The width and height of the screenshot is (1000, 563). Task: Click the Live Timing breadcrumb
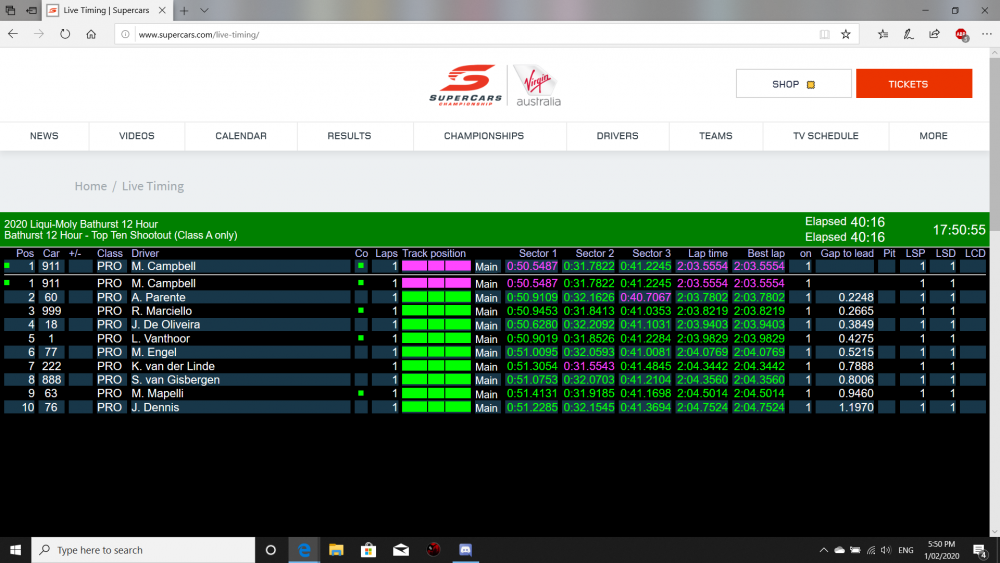coord(152,186)
